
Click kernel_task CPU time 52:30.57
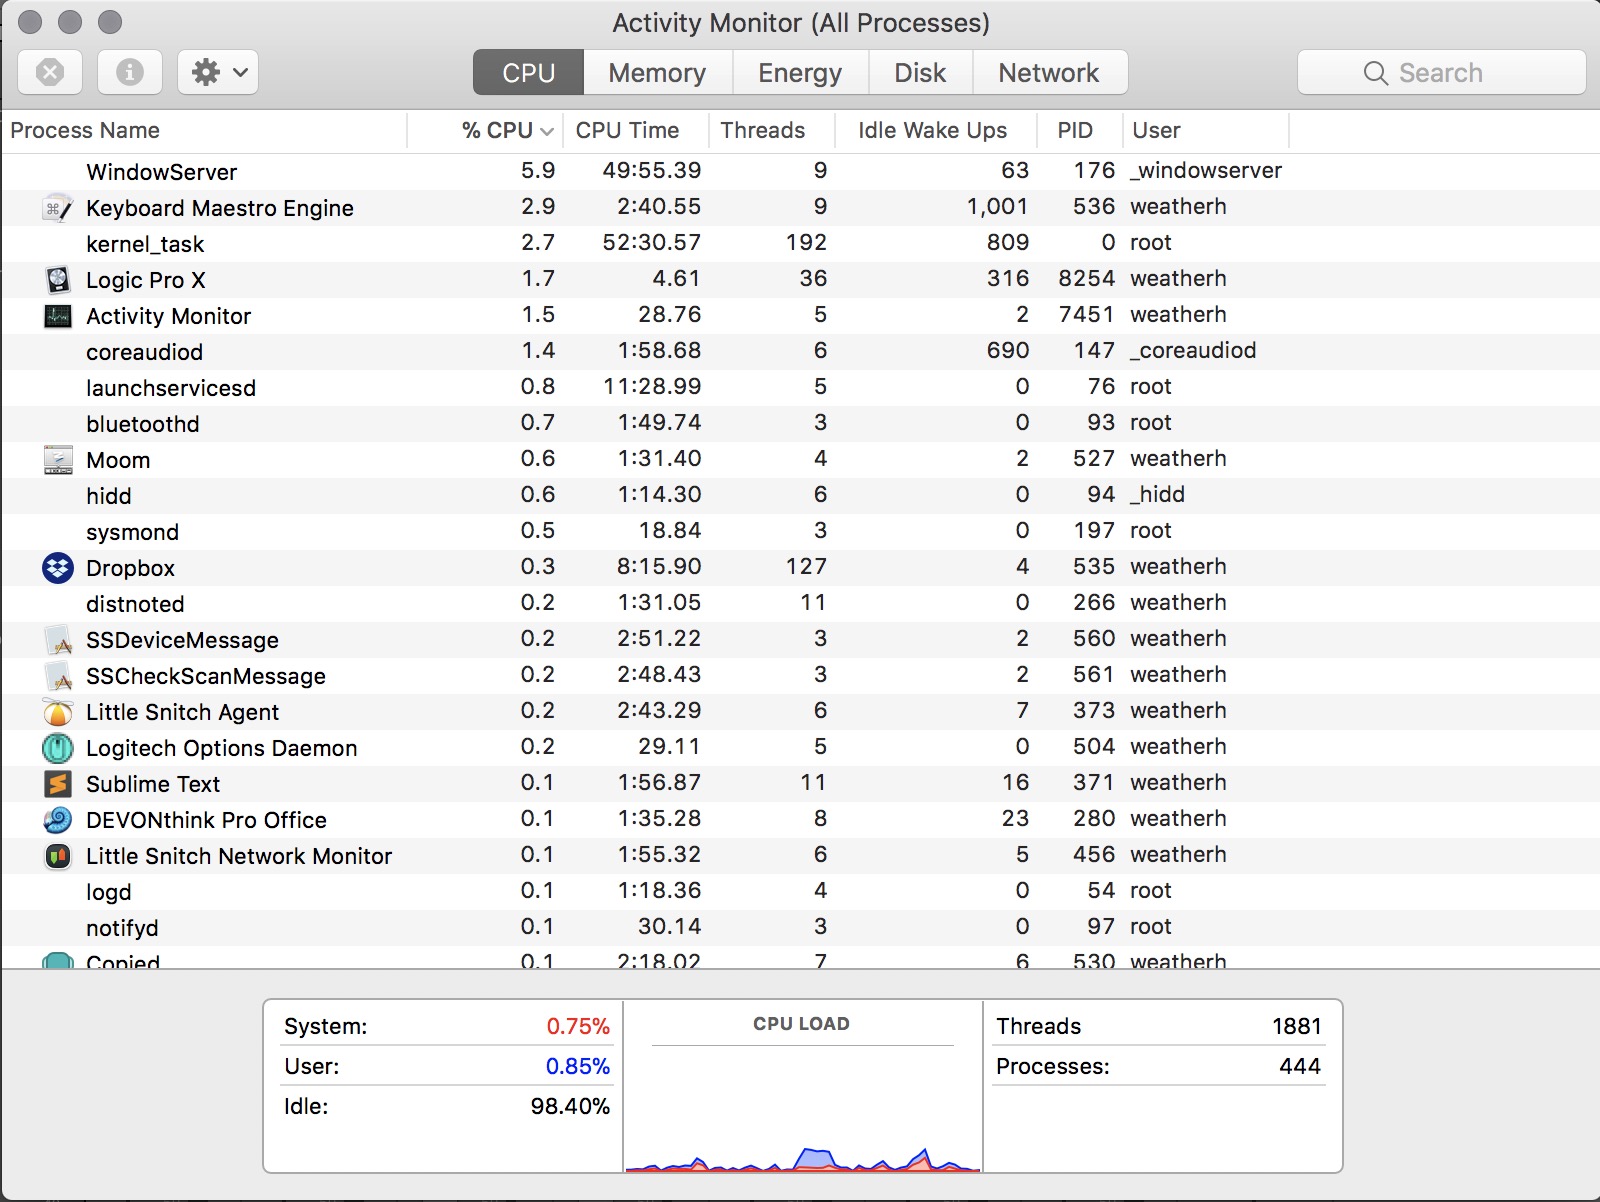[651, 243]
